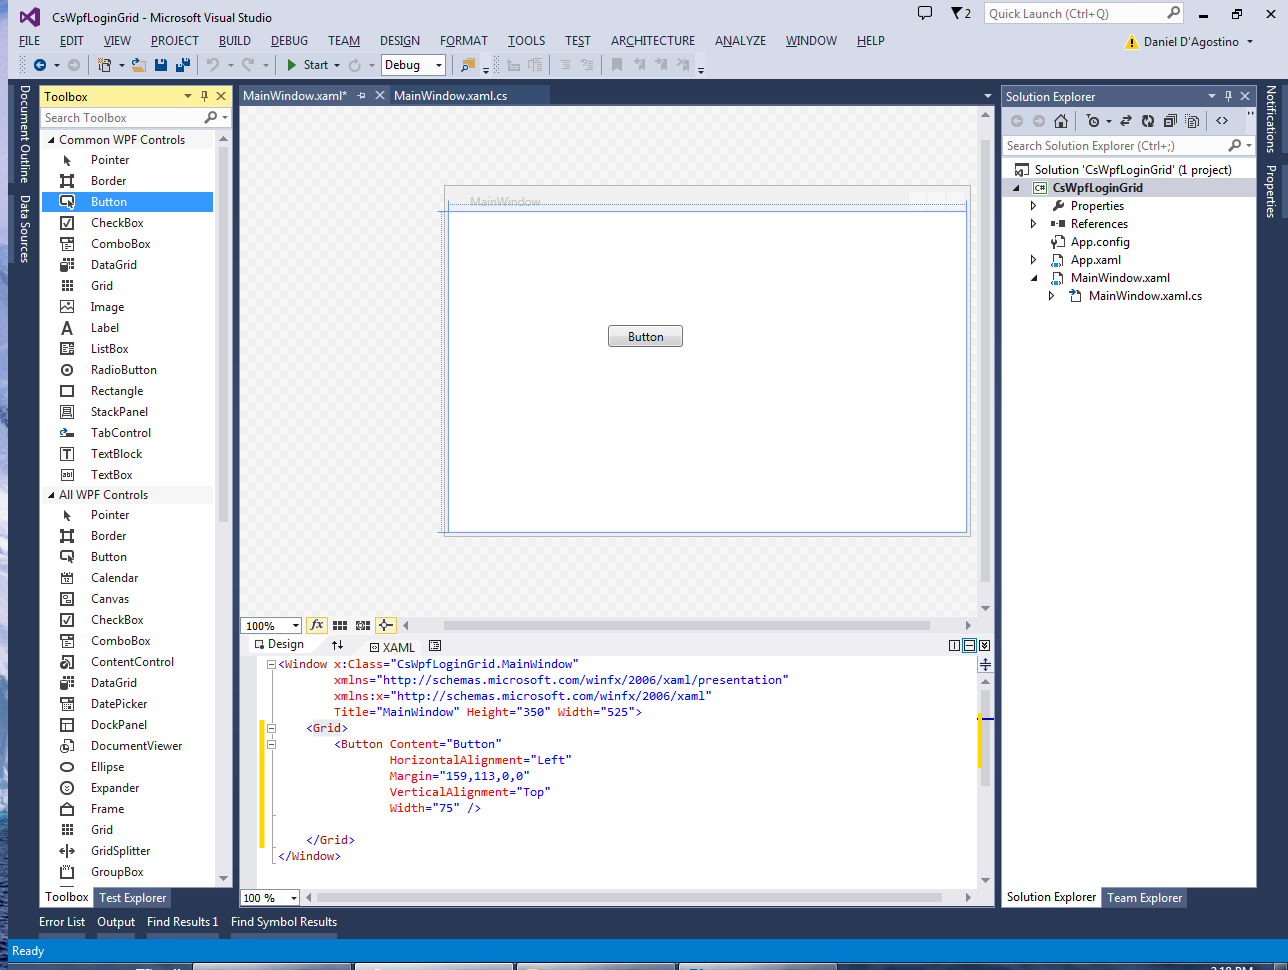
Task: Open the Start button dropdown arrow
Action: point(337,65)
